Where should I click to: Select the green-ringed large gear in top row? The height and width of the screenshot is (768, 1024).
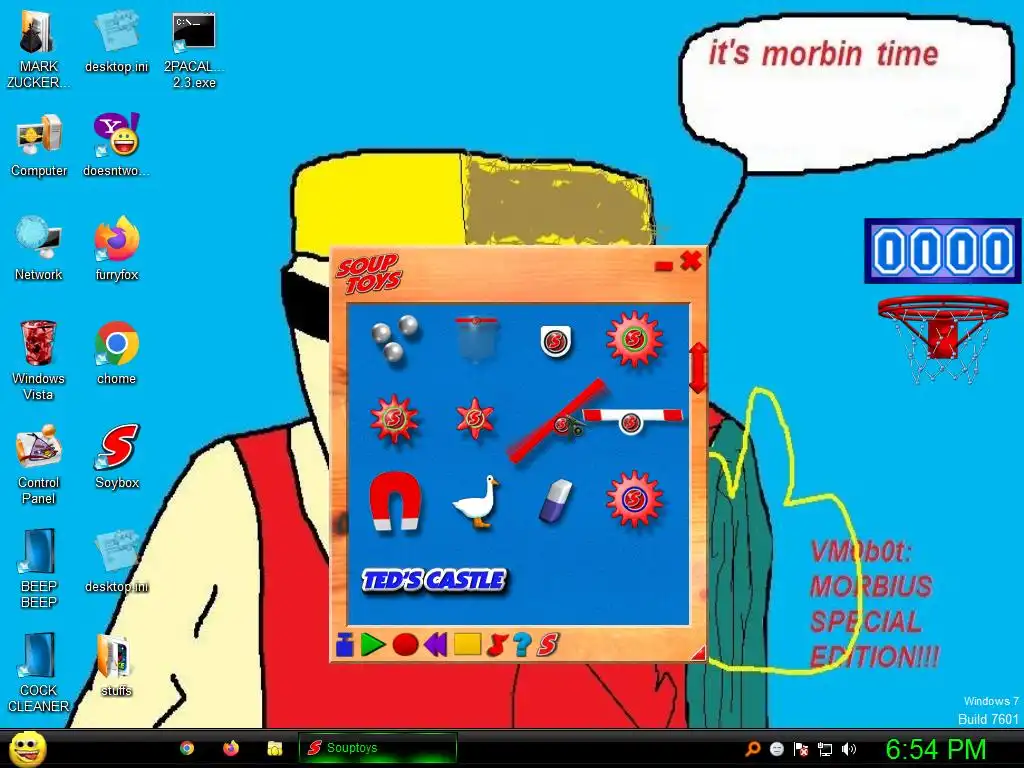coord(634,338)
